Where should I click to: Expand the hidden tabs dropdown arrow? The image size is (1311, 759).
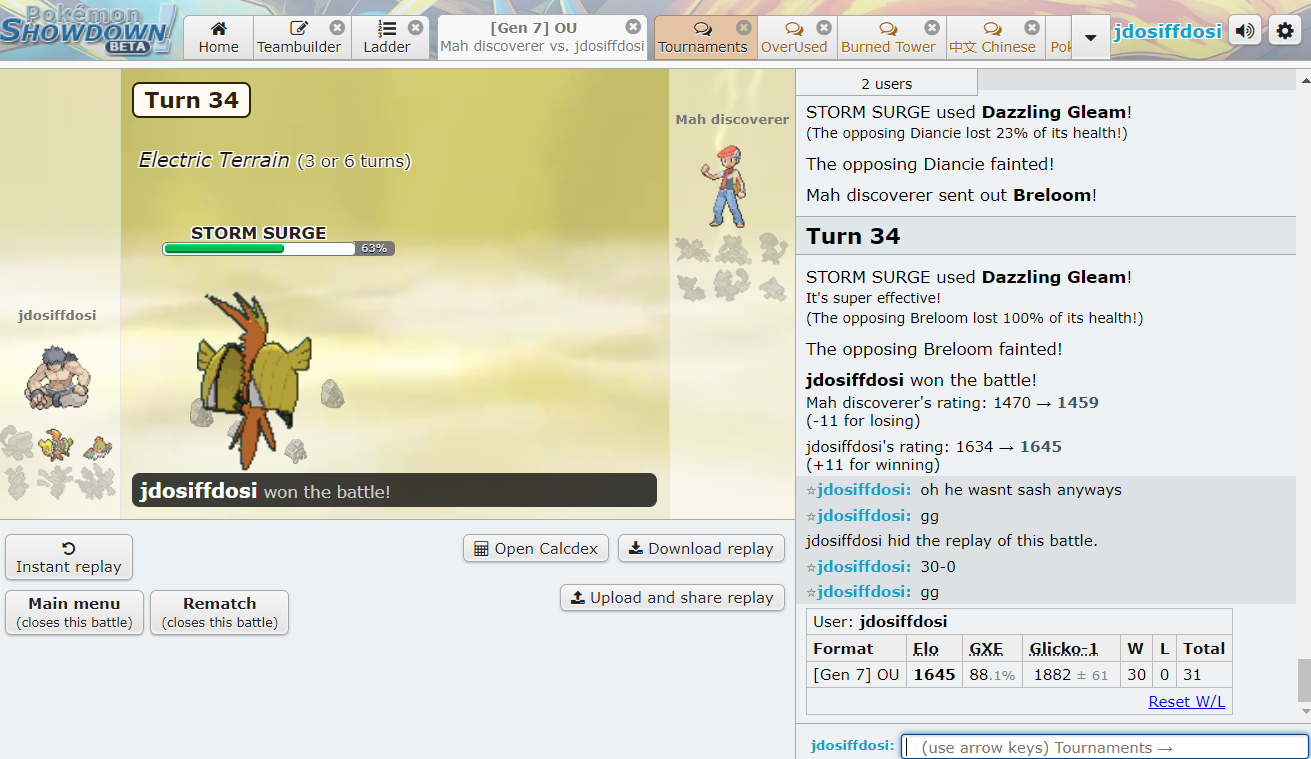(1090, 37)
